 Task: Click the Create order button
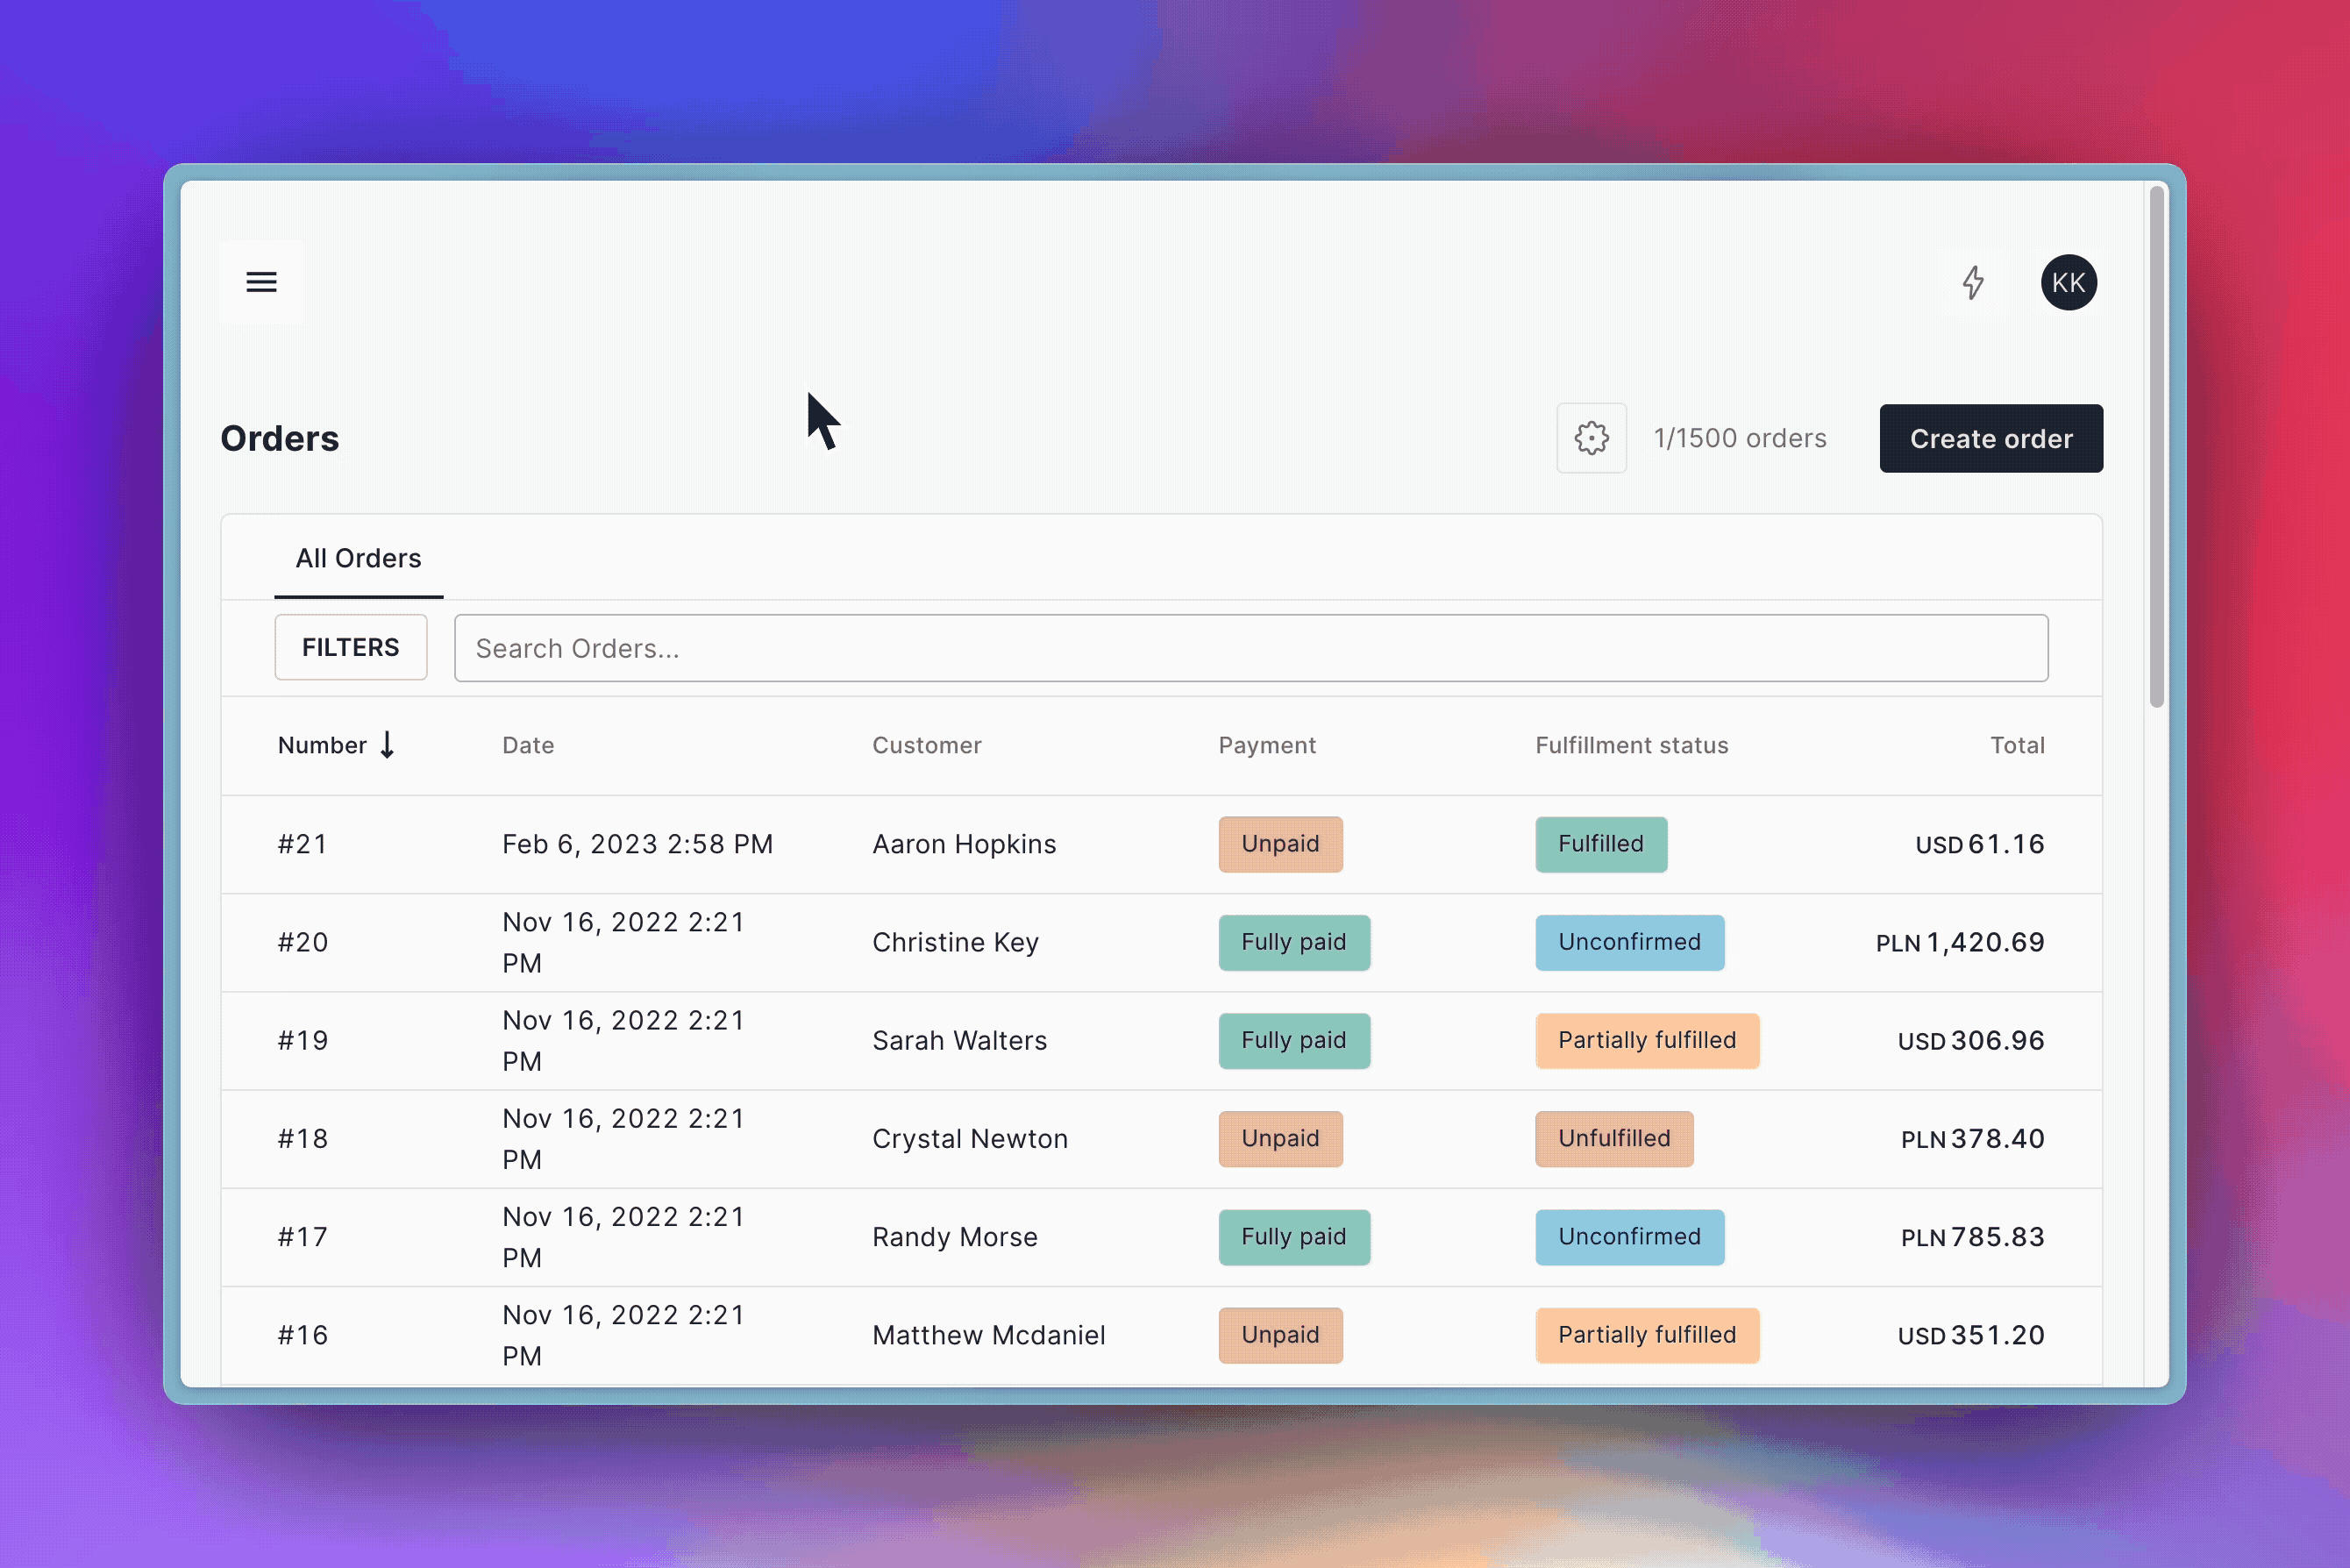pos(1990,438)
